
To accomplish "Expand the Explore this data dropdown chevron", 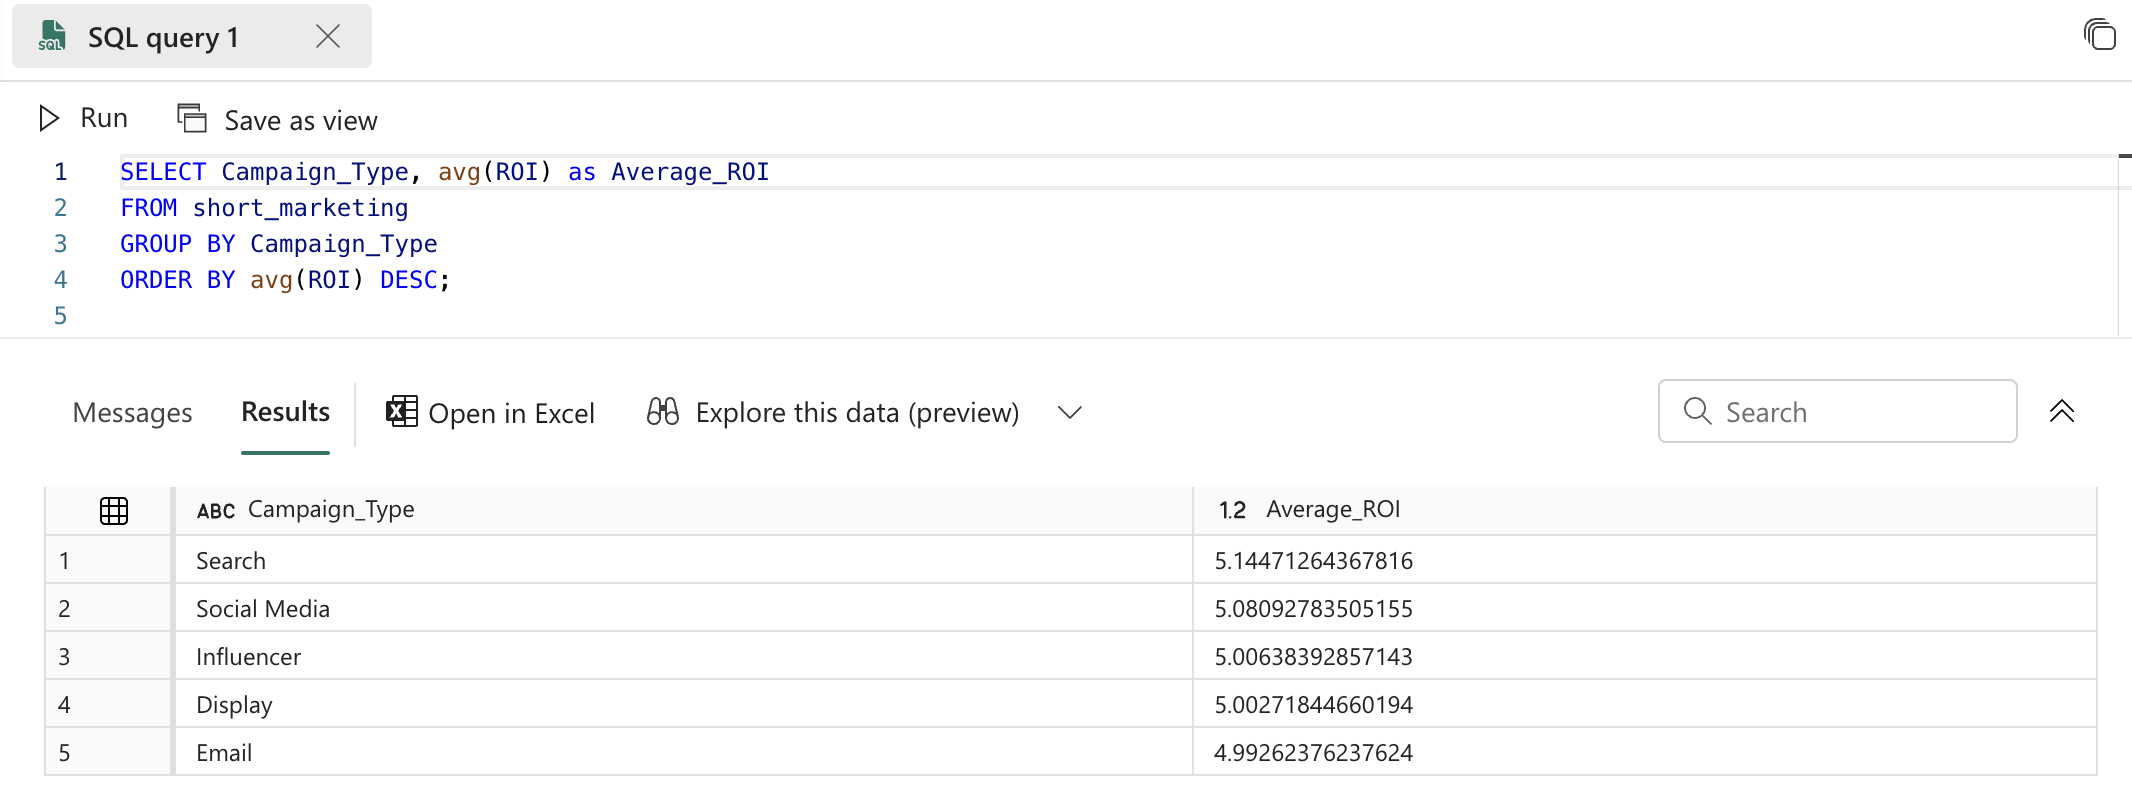I will 1070,412.
